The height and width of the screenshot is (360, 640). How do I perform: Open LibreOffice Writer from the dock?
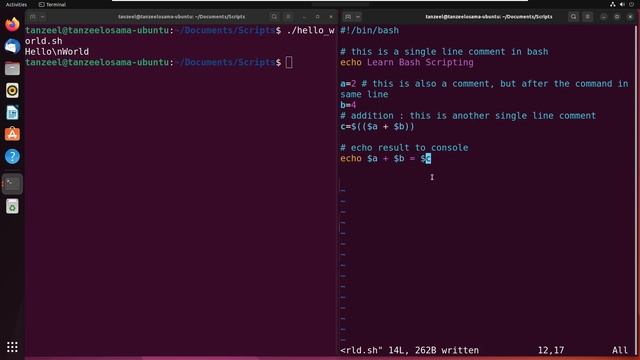point(12,112)
